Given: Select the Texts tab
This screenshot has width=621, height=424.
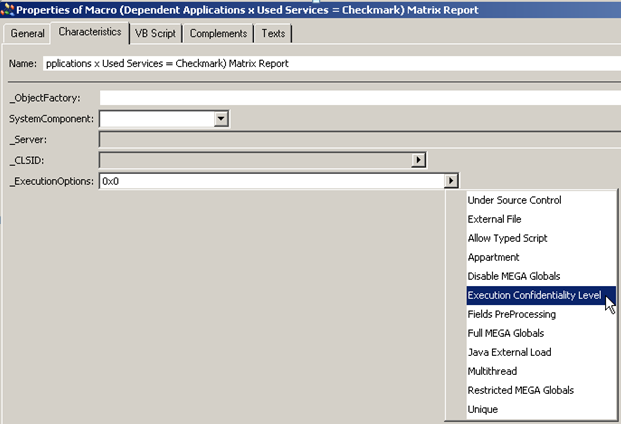Looking at the screenshot, I should 273,33.
